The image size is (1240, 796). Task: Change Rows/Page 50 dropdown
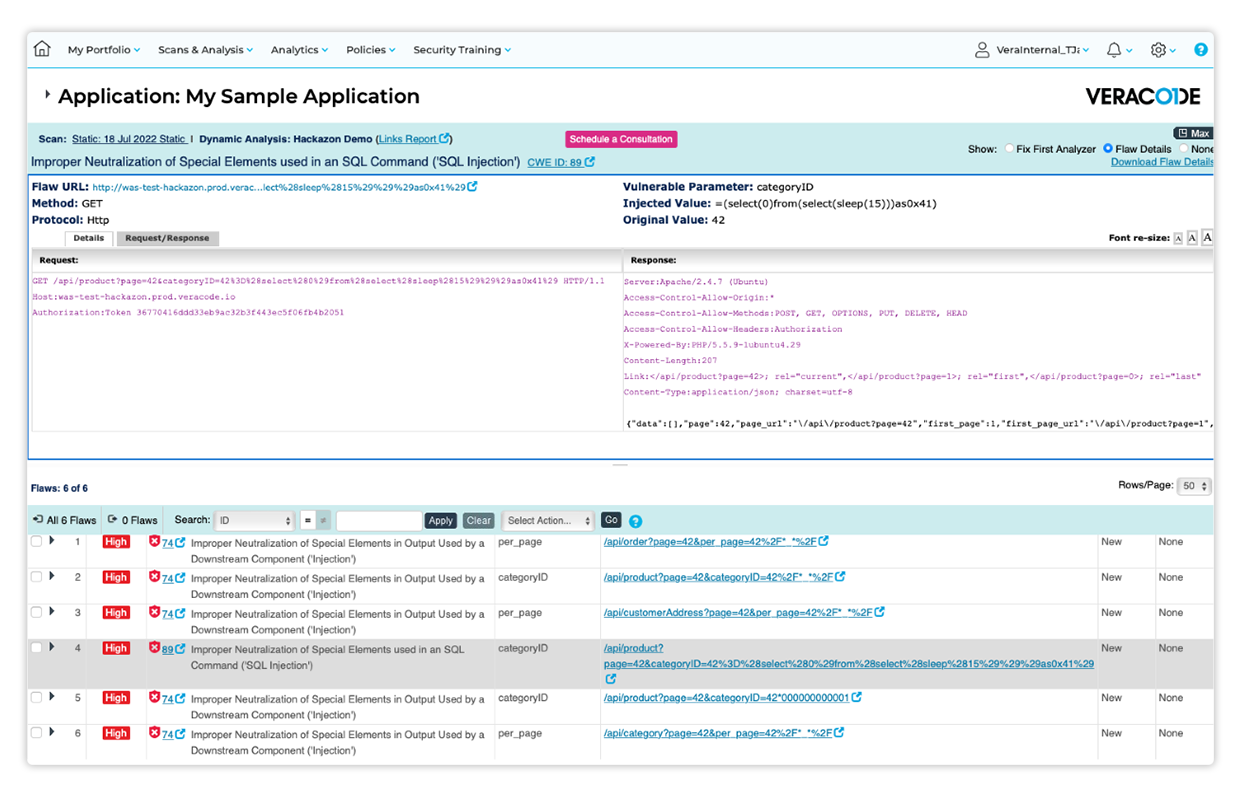coord(1194,486)
